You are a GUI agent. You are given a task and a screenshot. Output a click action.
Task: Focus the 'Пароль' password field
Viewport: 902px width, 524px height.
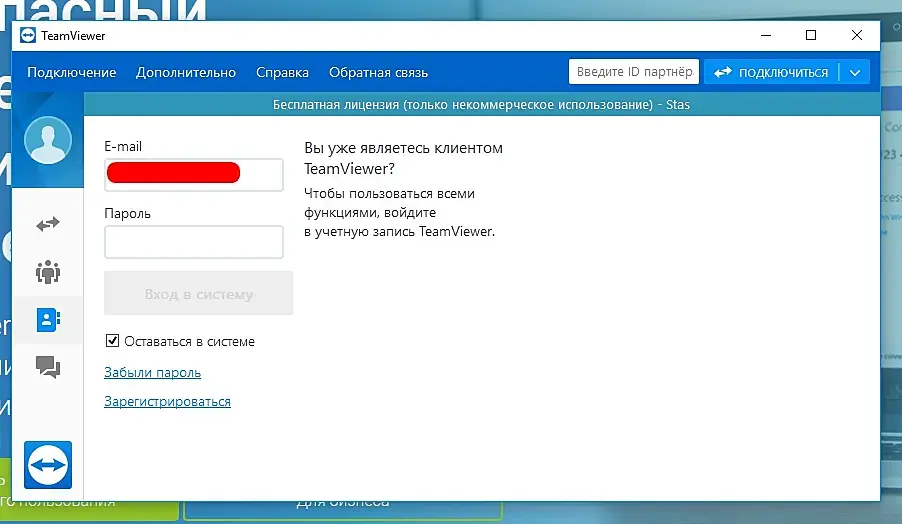pos(194,242)
